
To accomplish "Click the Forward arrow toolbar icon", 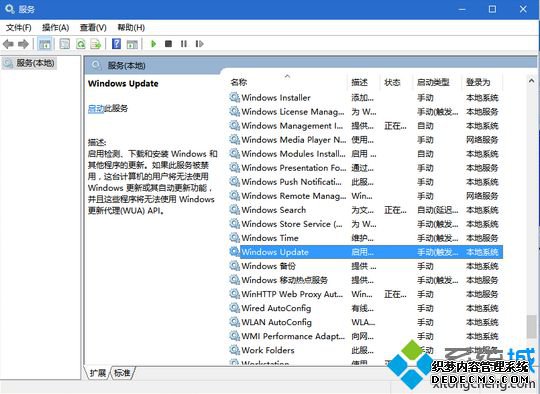I will tap(23, 44).
